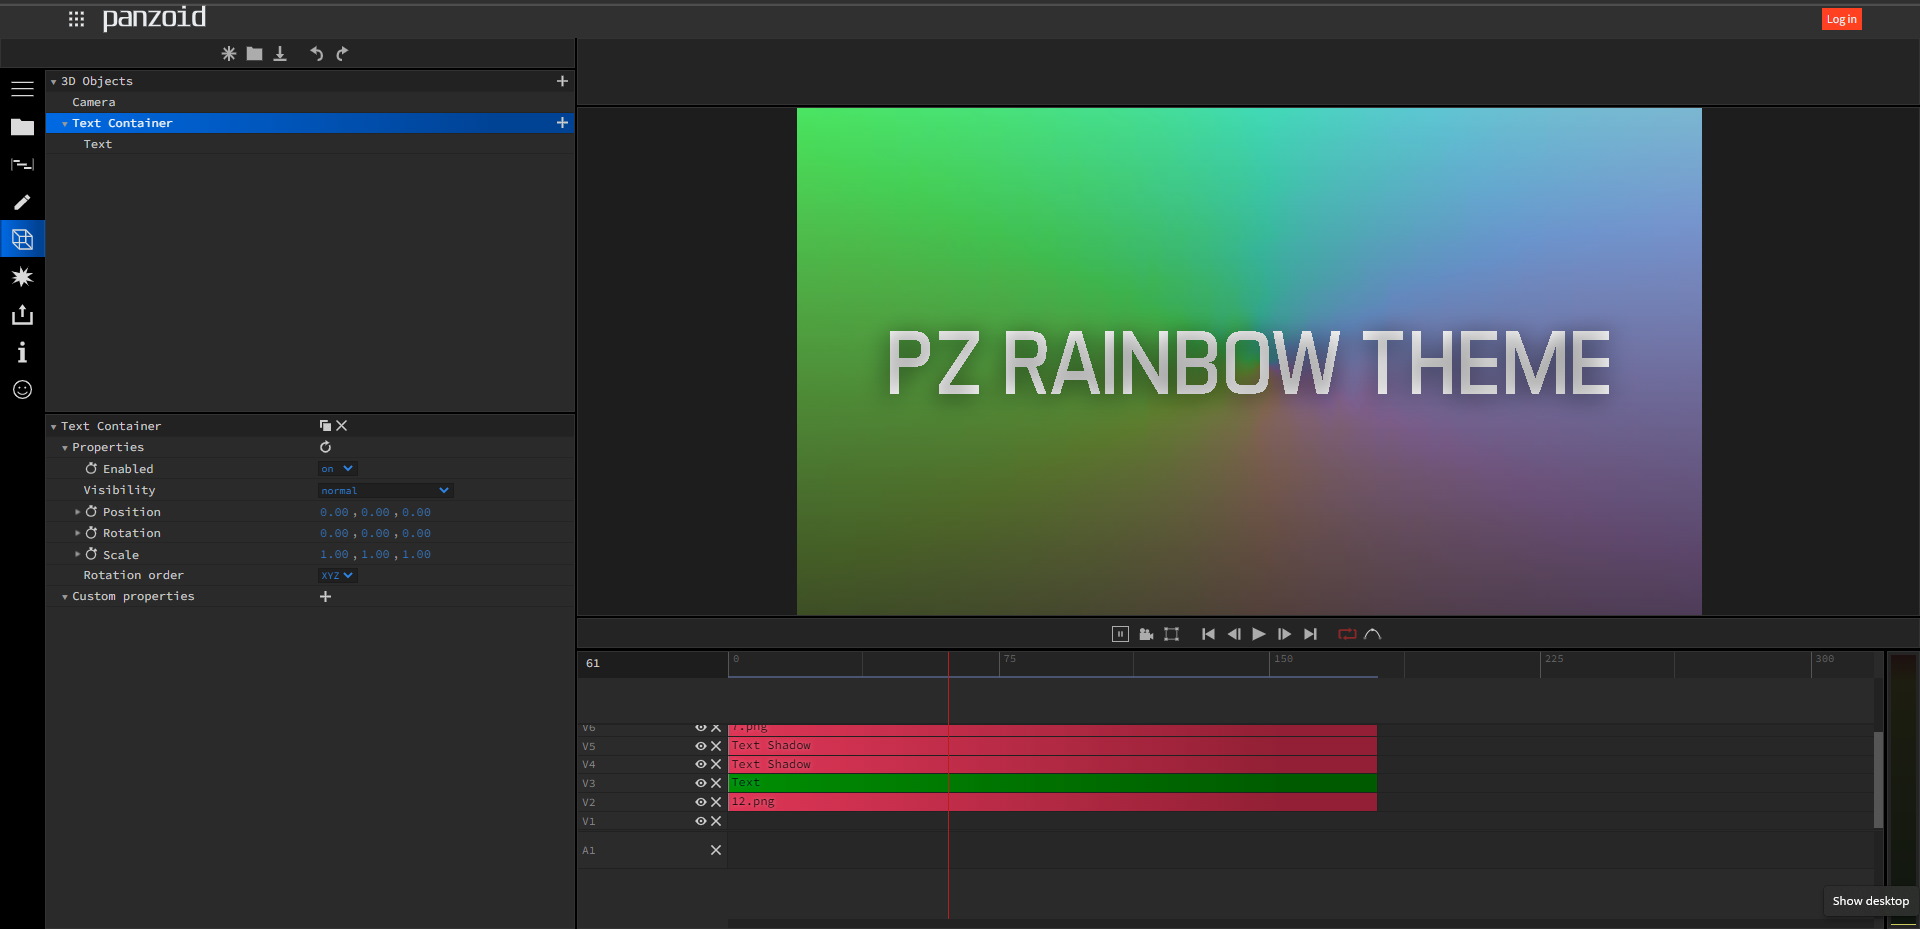The height and width of the screenshot is (929, 1920).
Task: Click the camera capture icon above the timeline
Action: [1146, 633]
